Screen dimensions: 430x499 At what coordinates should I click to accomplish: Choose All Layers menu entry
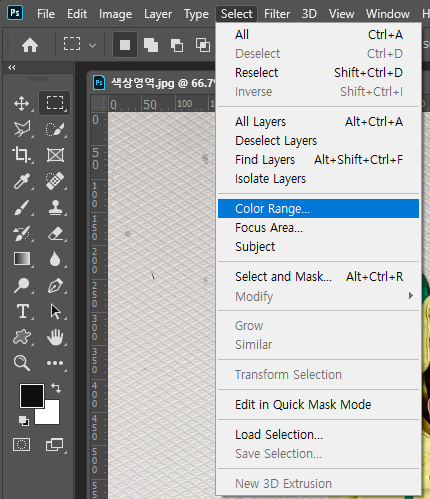(x=318, y=122)
